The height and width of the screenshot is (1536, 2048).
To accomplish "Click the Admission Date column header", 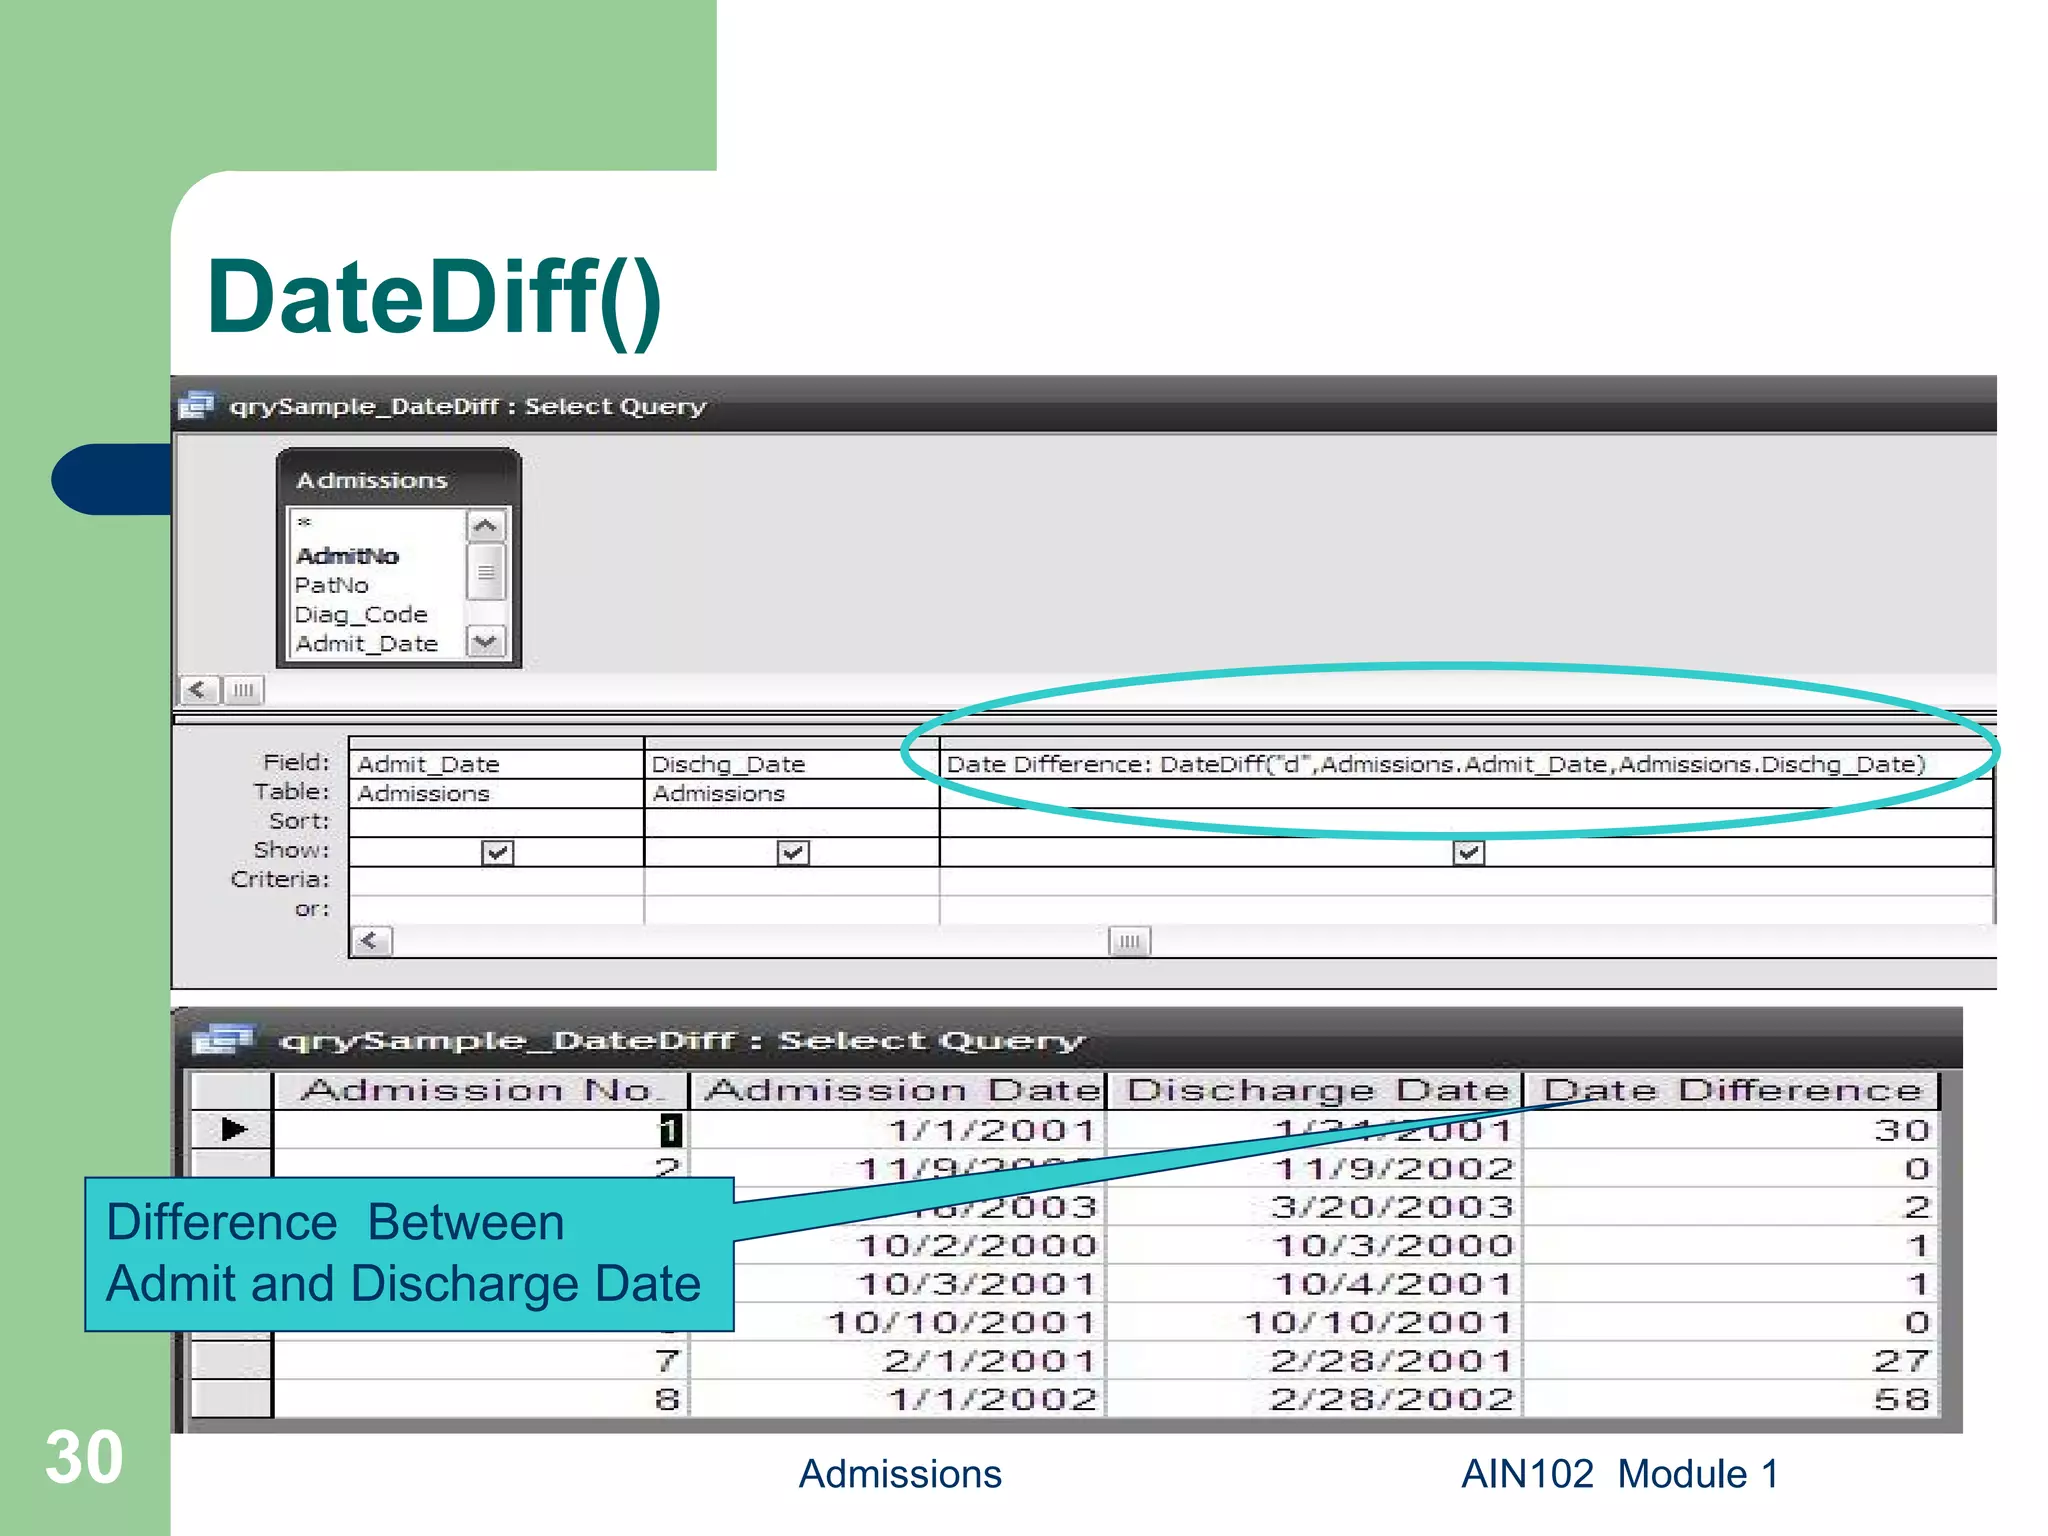I will (898, 1090).
